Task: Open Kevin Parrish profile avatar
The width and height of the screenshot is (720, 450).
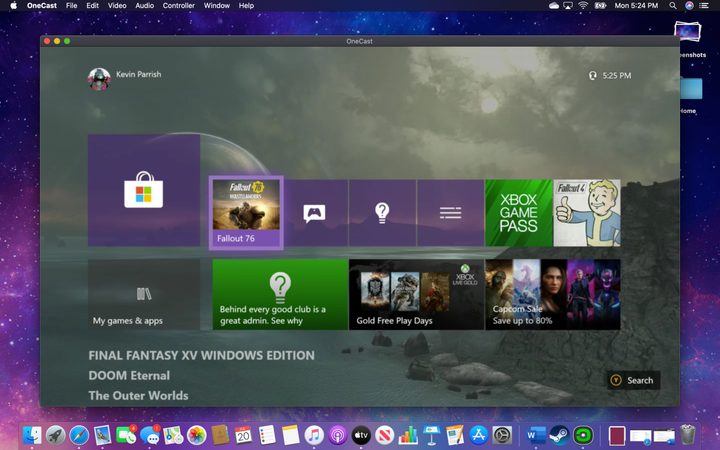Action: pyautogui.click(x=99, y=79)
